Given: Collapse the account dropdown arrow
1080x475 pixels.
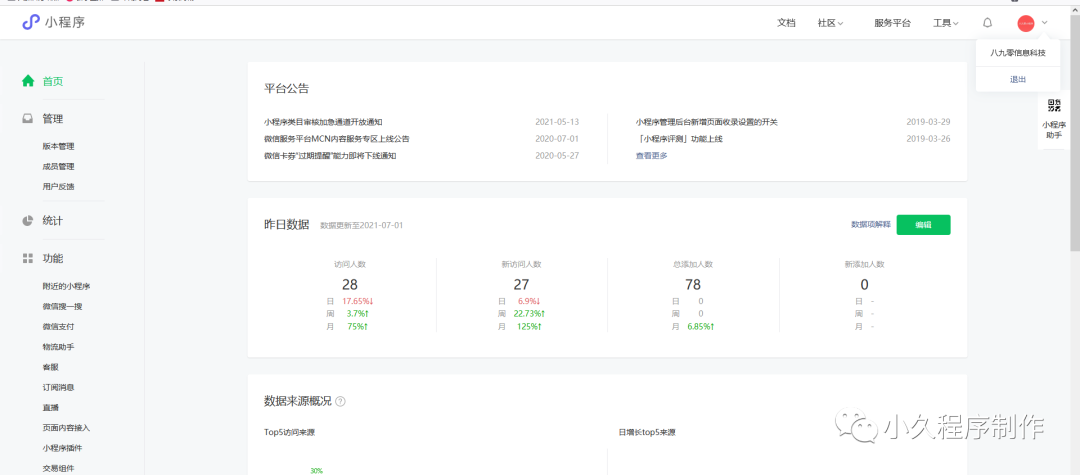Looking at the screenshot, I should click(1045, 22).
